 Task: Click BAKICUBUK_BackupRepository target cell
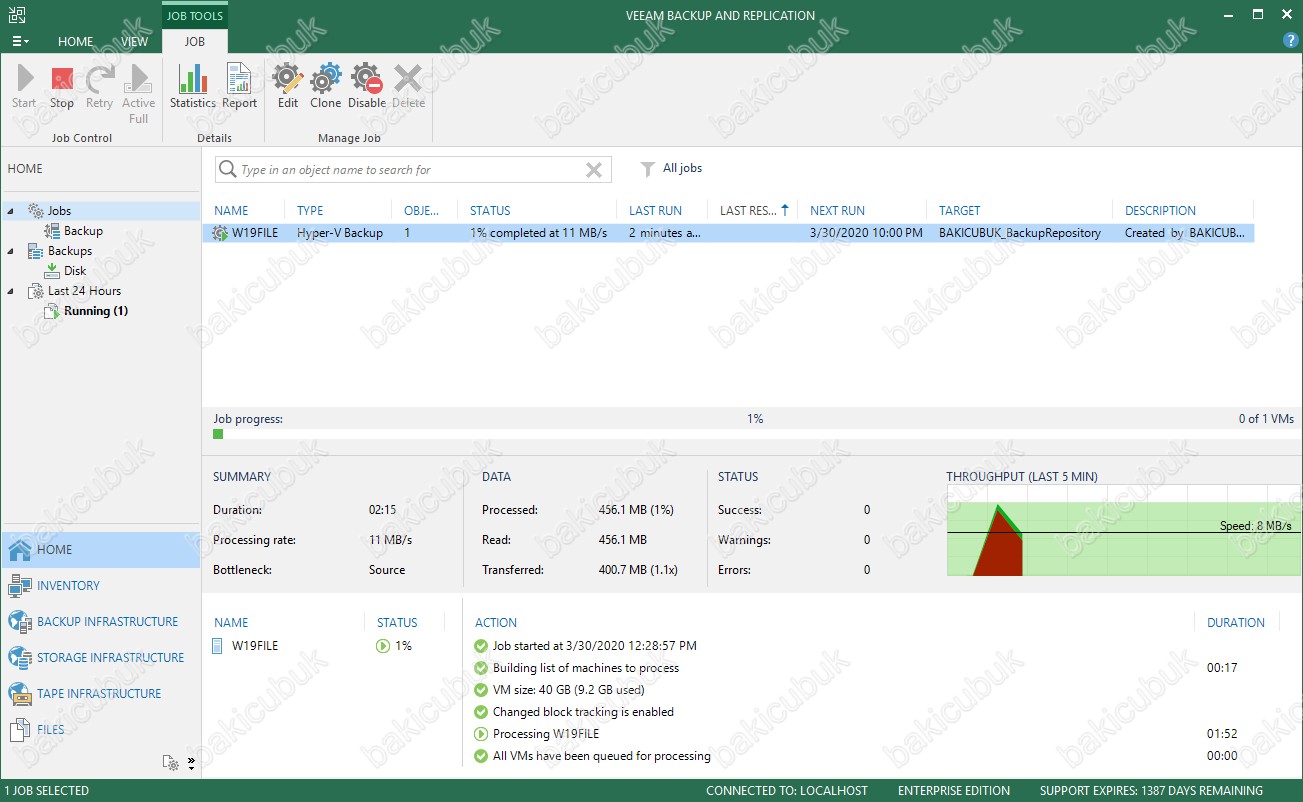pyautogui.click(x=1020, y=233)
